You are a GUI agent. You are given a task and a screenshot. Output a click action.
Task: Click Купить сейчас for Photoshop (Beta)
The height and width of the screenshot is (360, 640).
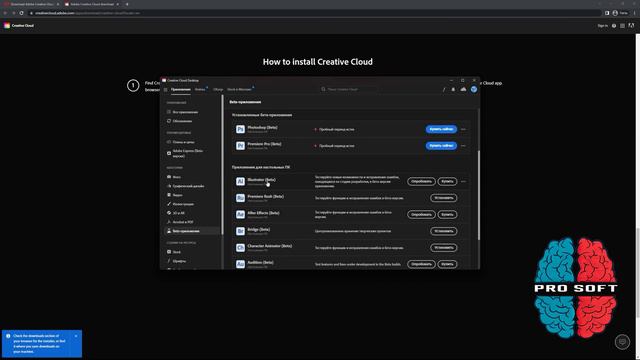click(x=441, y=129)
